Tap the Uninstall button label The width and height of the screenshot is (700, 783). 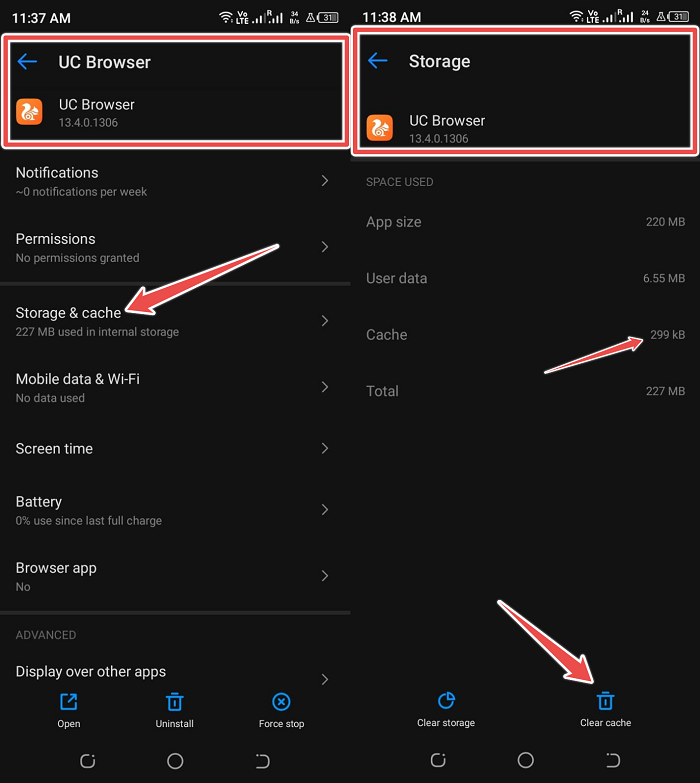point(174,724)
